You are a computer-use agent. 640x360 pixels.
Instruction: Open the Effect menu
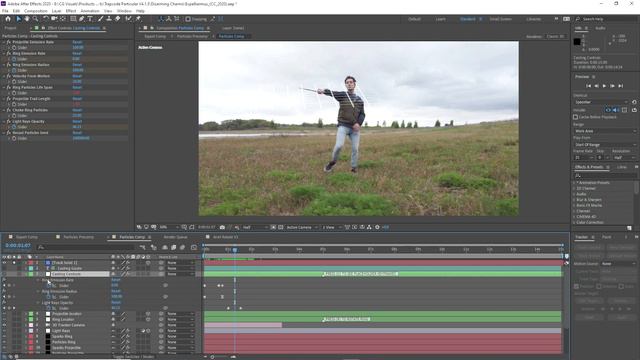71,11
